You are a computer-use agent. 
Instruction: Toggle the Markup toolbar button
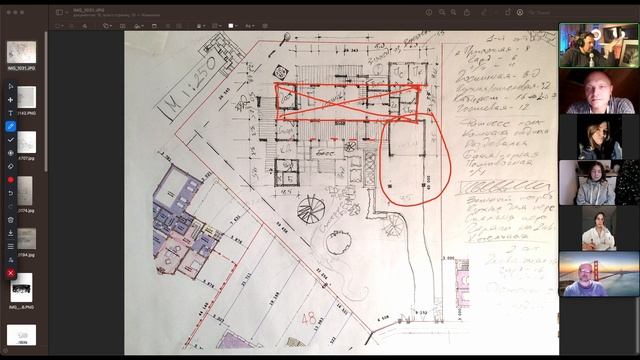coord(520,12)
